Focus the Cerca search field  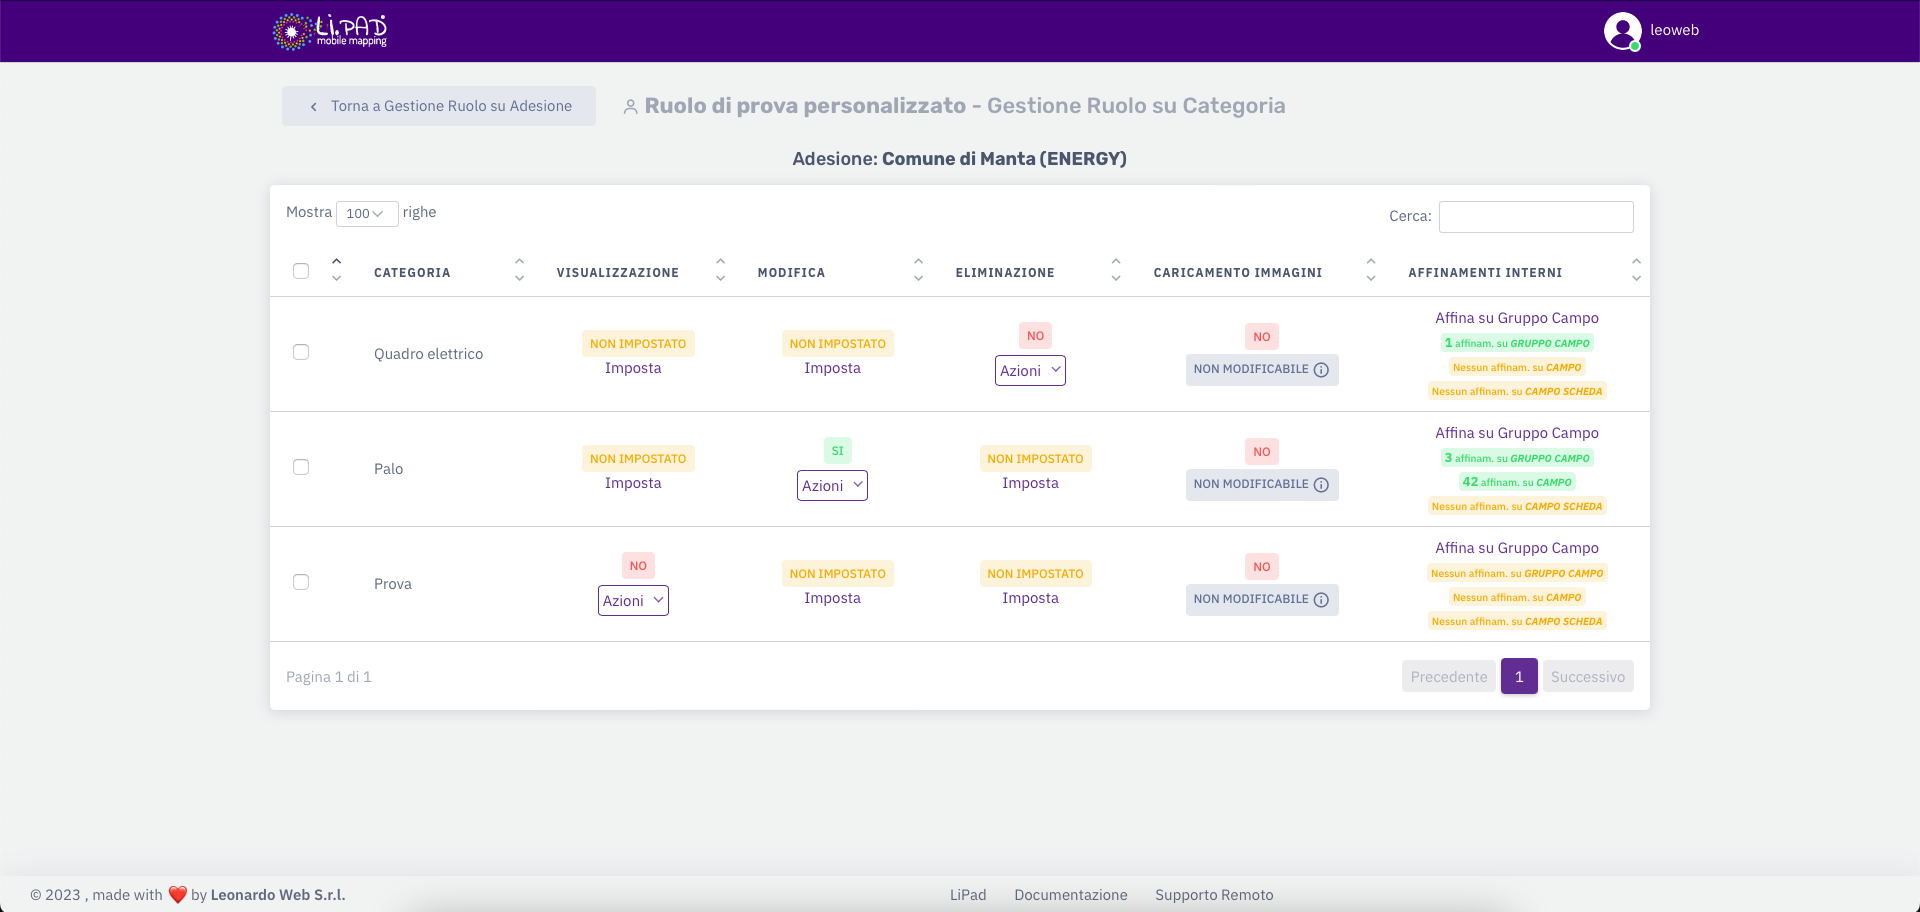tap(1535, 217)
